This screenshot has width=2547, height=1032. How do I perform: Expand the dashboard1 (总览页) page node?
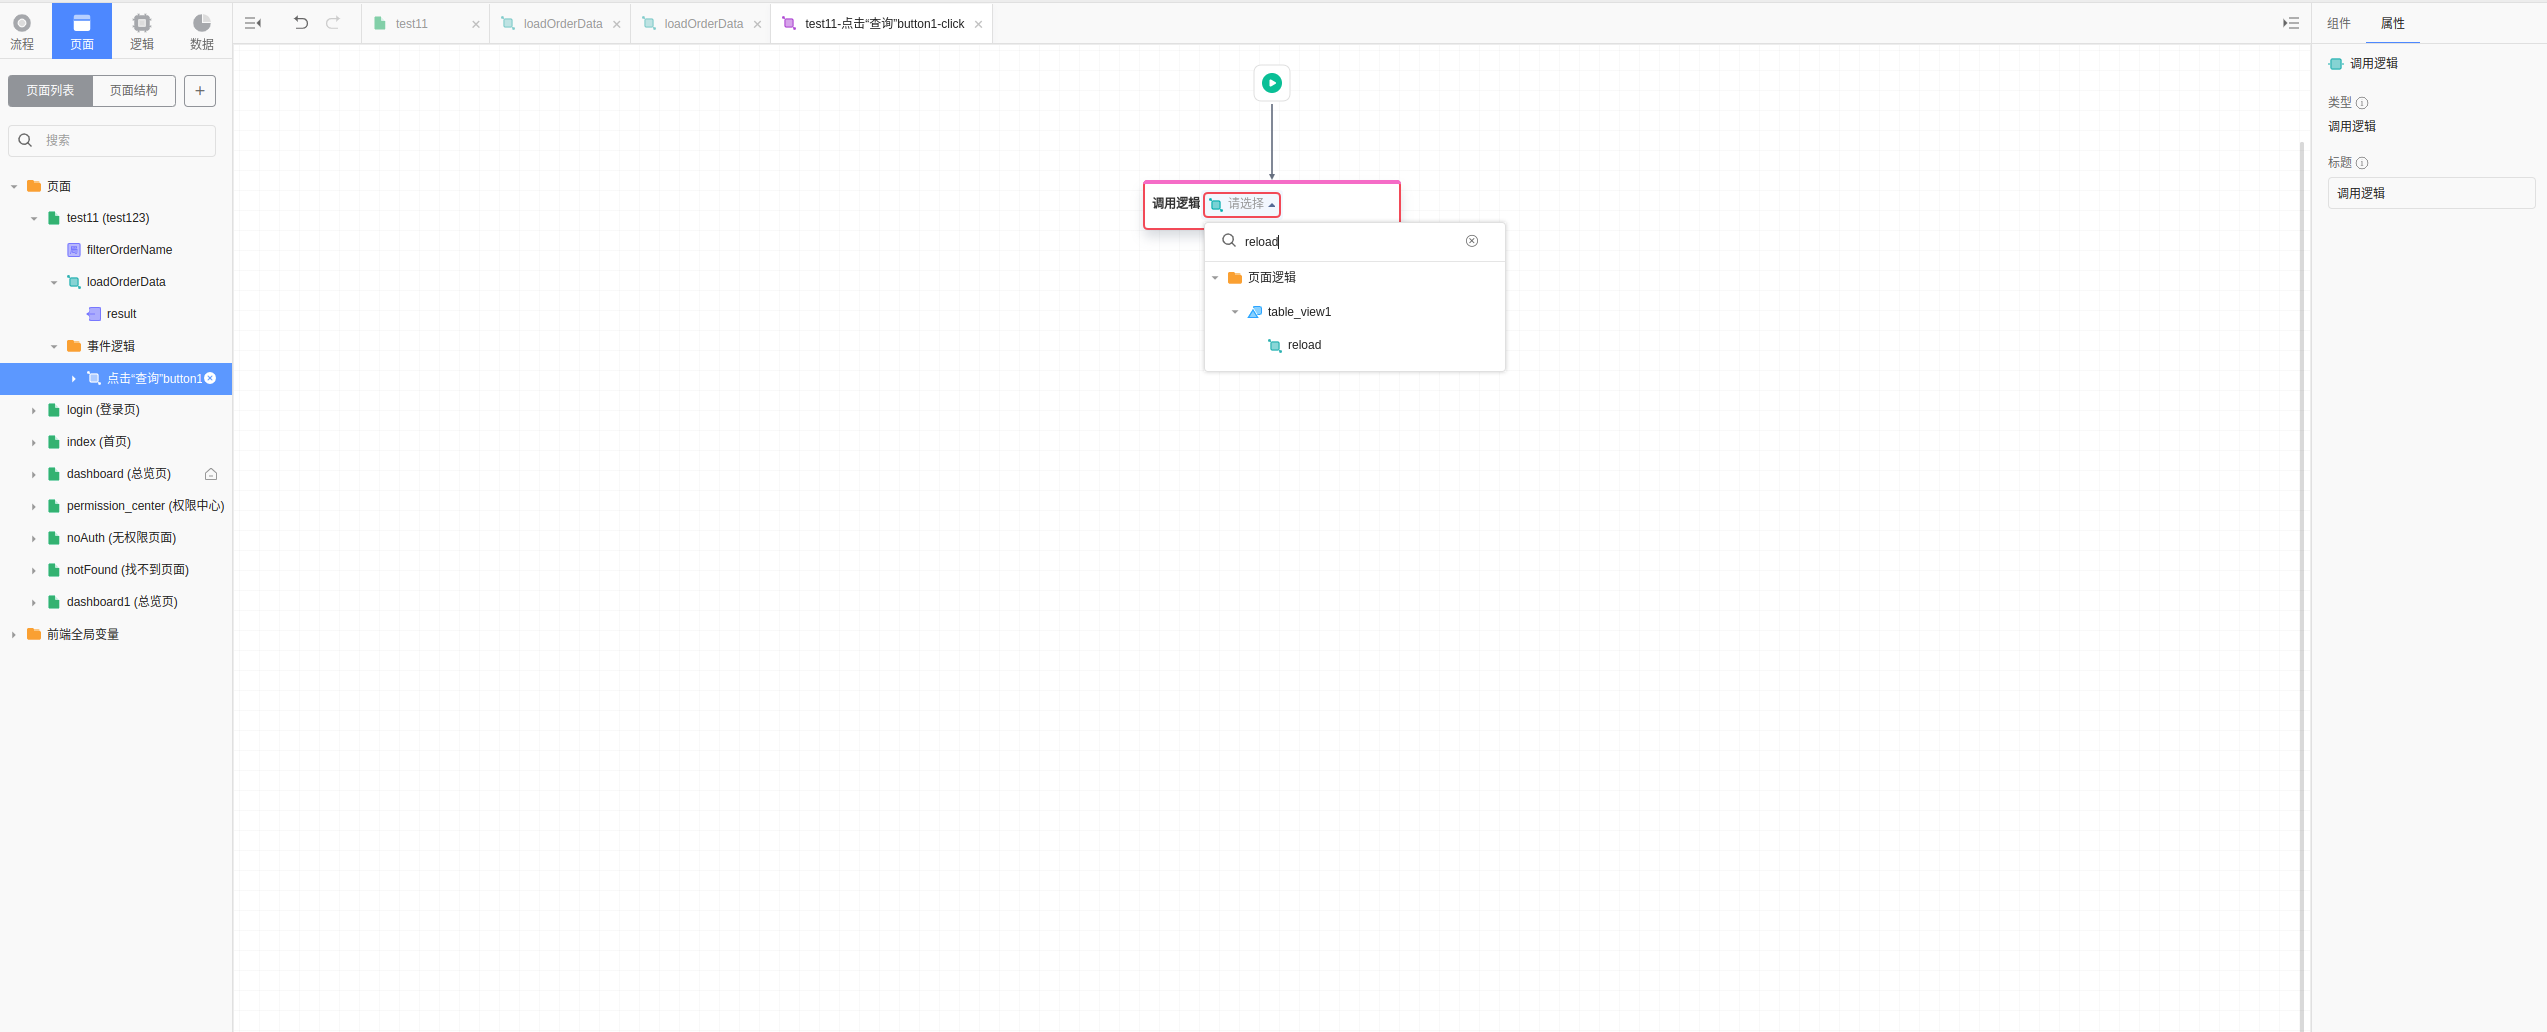[x=34, y=603]
